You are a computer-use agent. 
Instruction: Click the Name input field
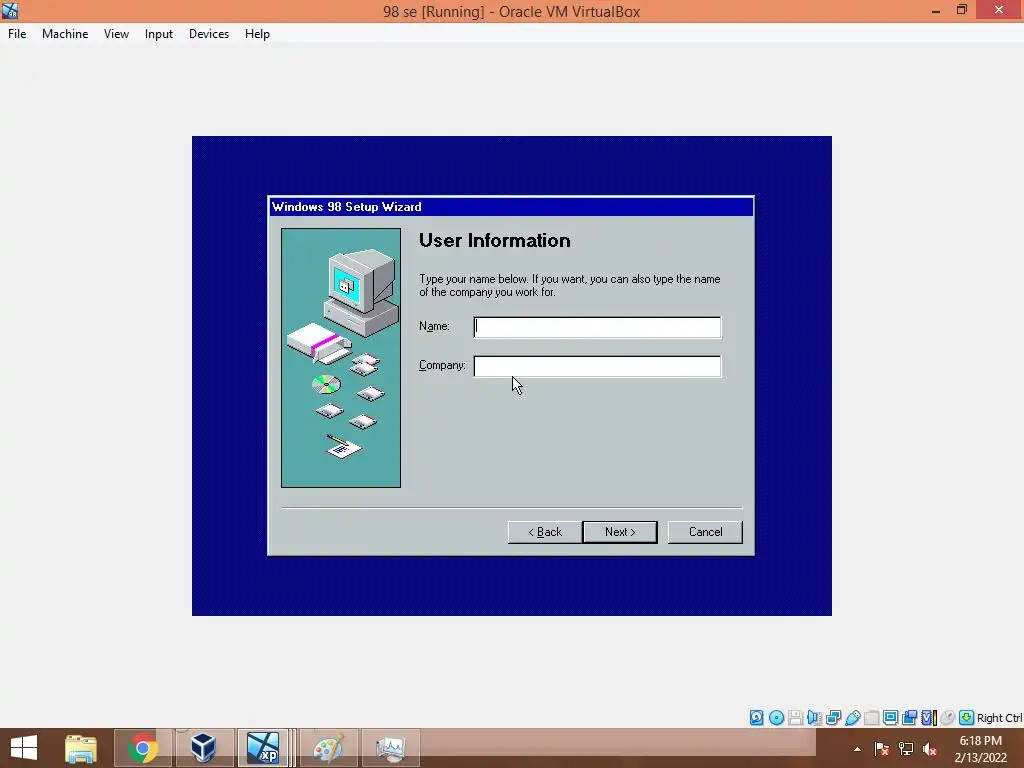coord(597,327)
